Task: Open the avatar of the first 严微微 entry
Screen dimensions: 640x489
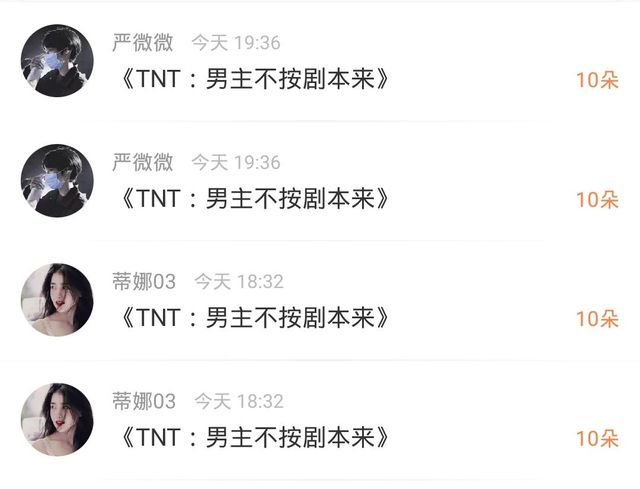Action: [x=57, y=60]
